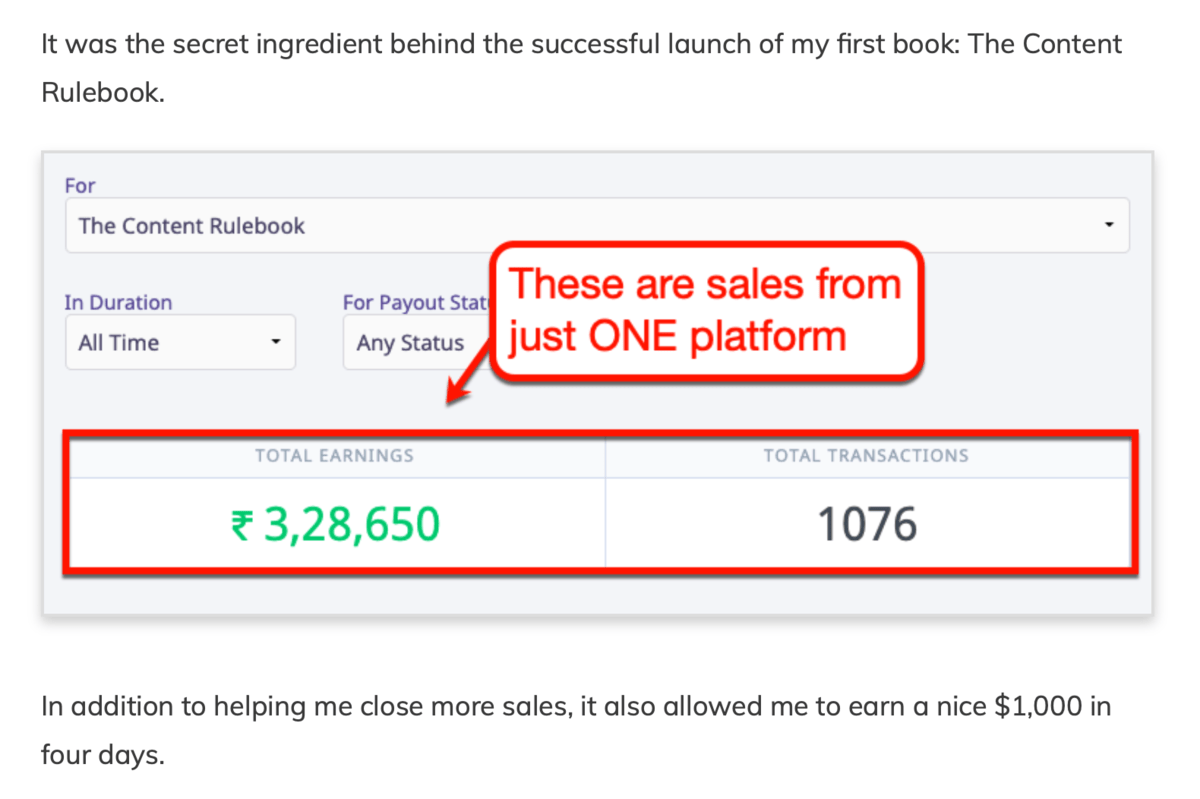Image resolution: width=1200 pixels, height=799 pixels.
Task: Click the small arrow on the All Time selector
Action: click(x=277, y=342)
